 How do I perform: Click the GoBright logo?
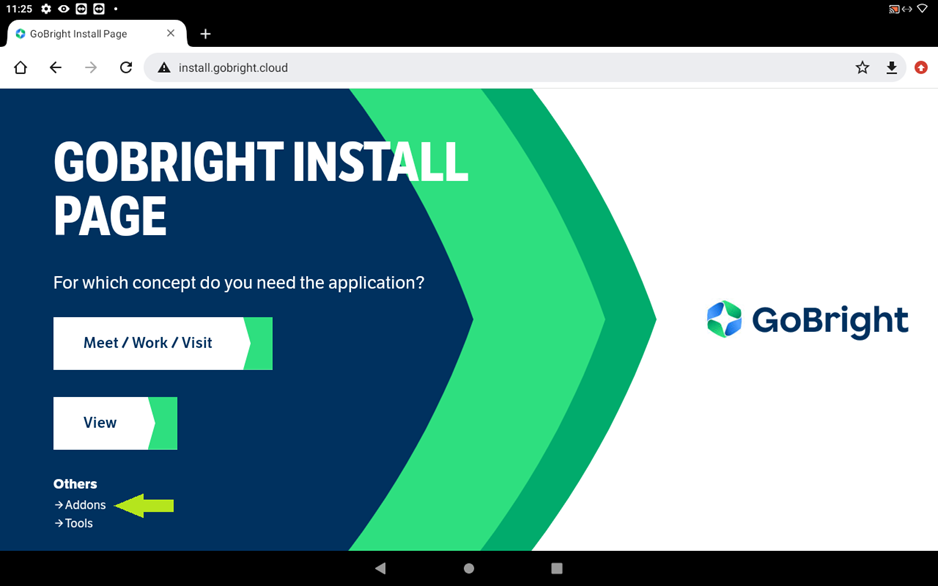[x=808, y=320]
